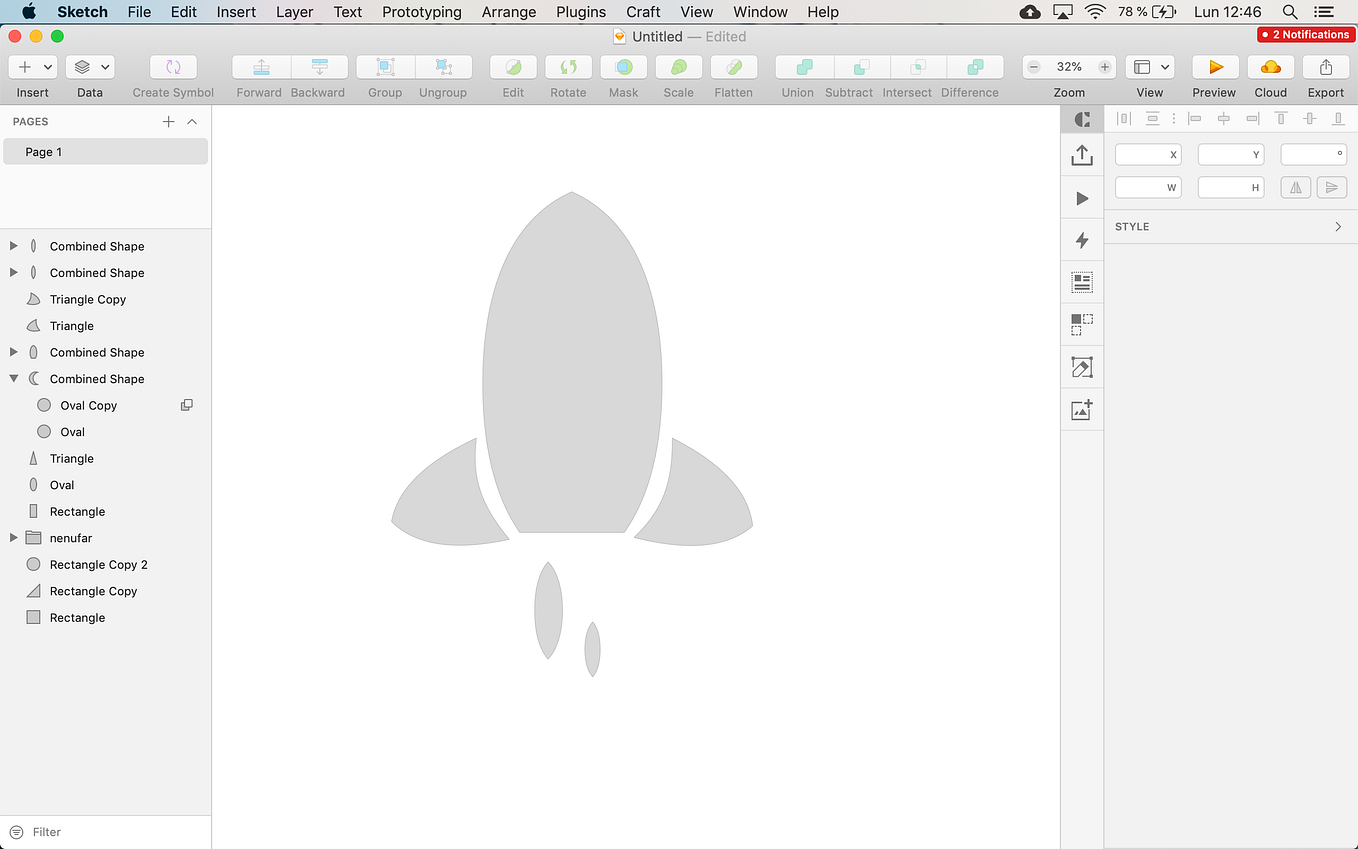The width and height of the screenshot is (1358, 849).
Task: Click the Rotate tool icon
Action: click(568, 67)
